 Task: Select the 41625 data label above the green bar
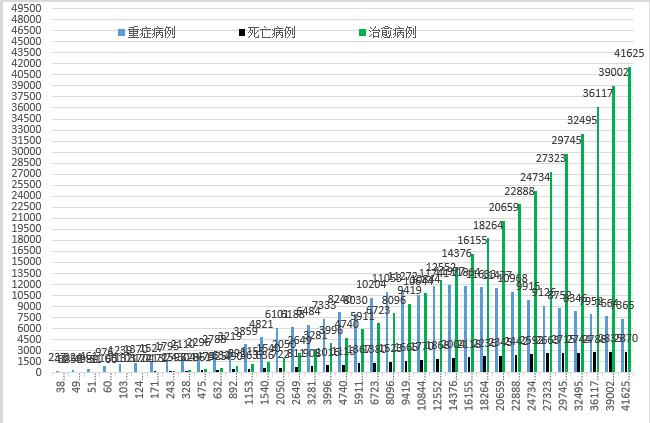pyautogui.click(x=629, y=53)
